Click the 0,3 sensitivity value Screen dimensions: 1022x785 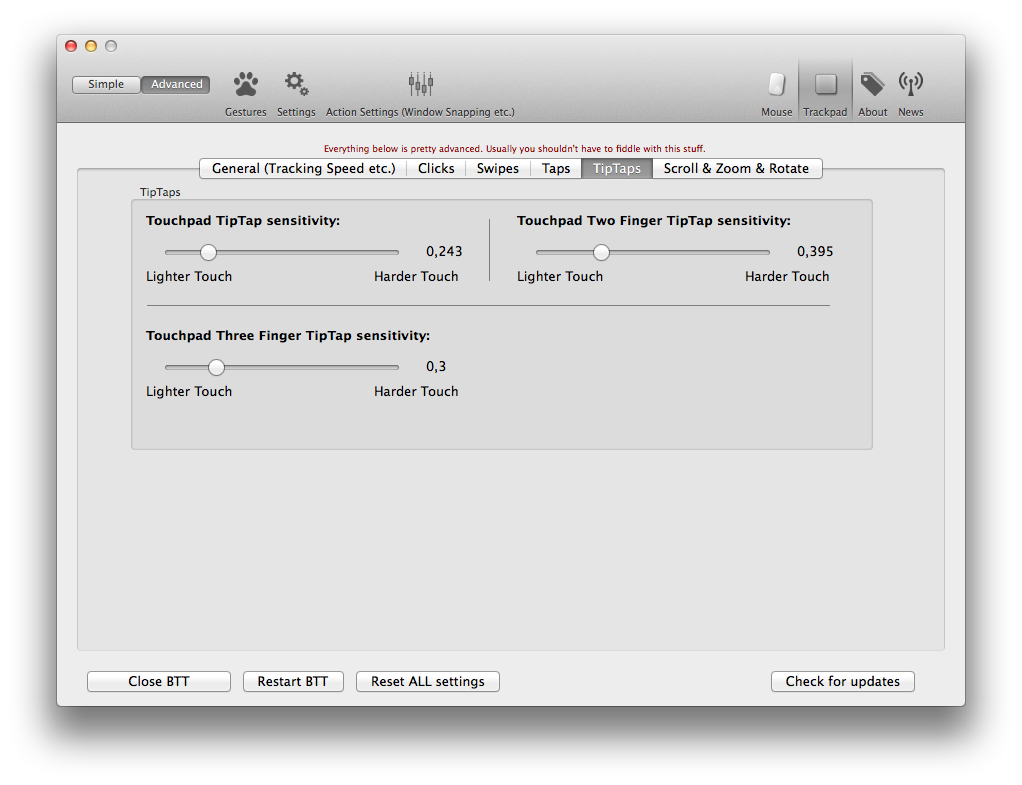click(x=436, y=366)
